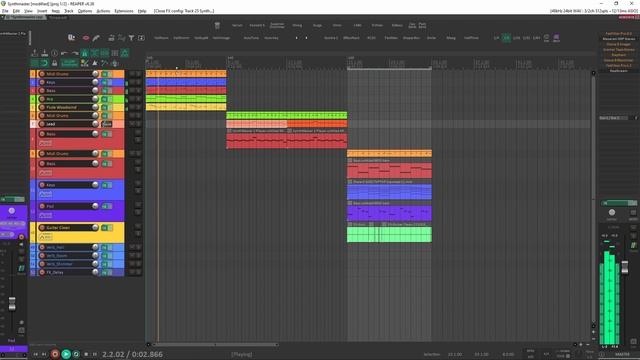Click the time selection bar in ruler
This screenshot has height=360, width=640.
coord(389,69)
